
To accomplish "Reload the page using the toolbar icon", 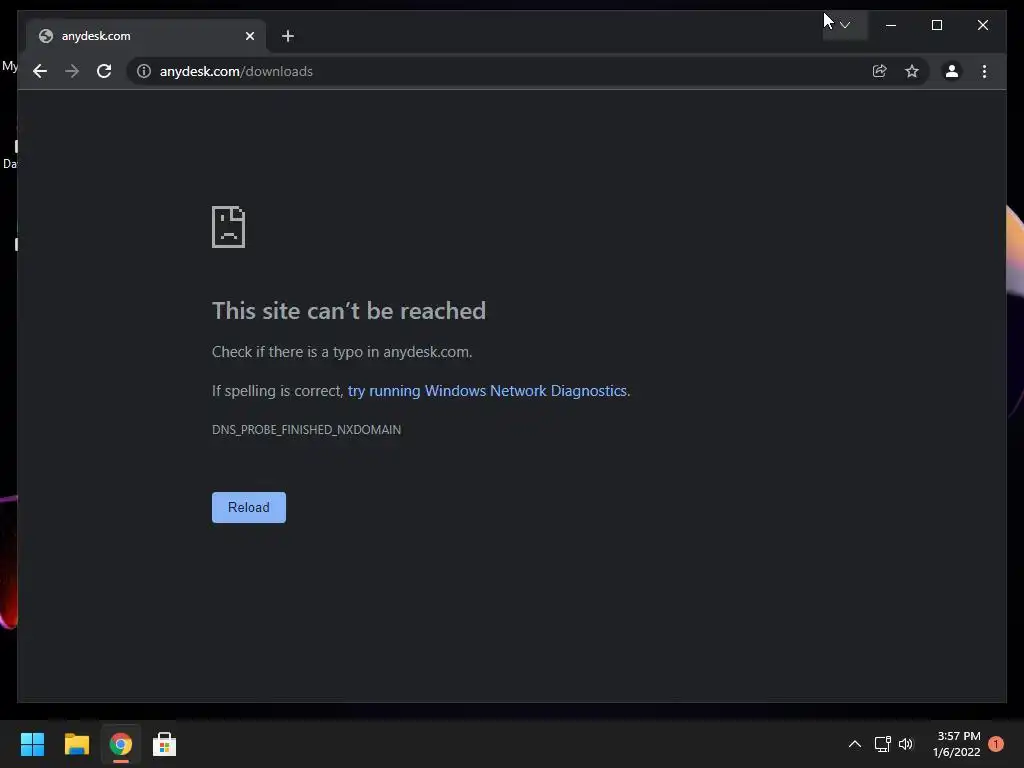I will click(x=104, y=71).
